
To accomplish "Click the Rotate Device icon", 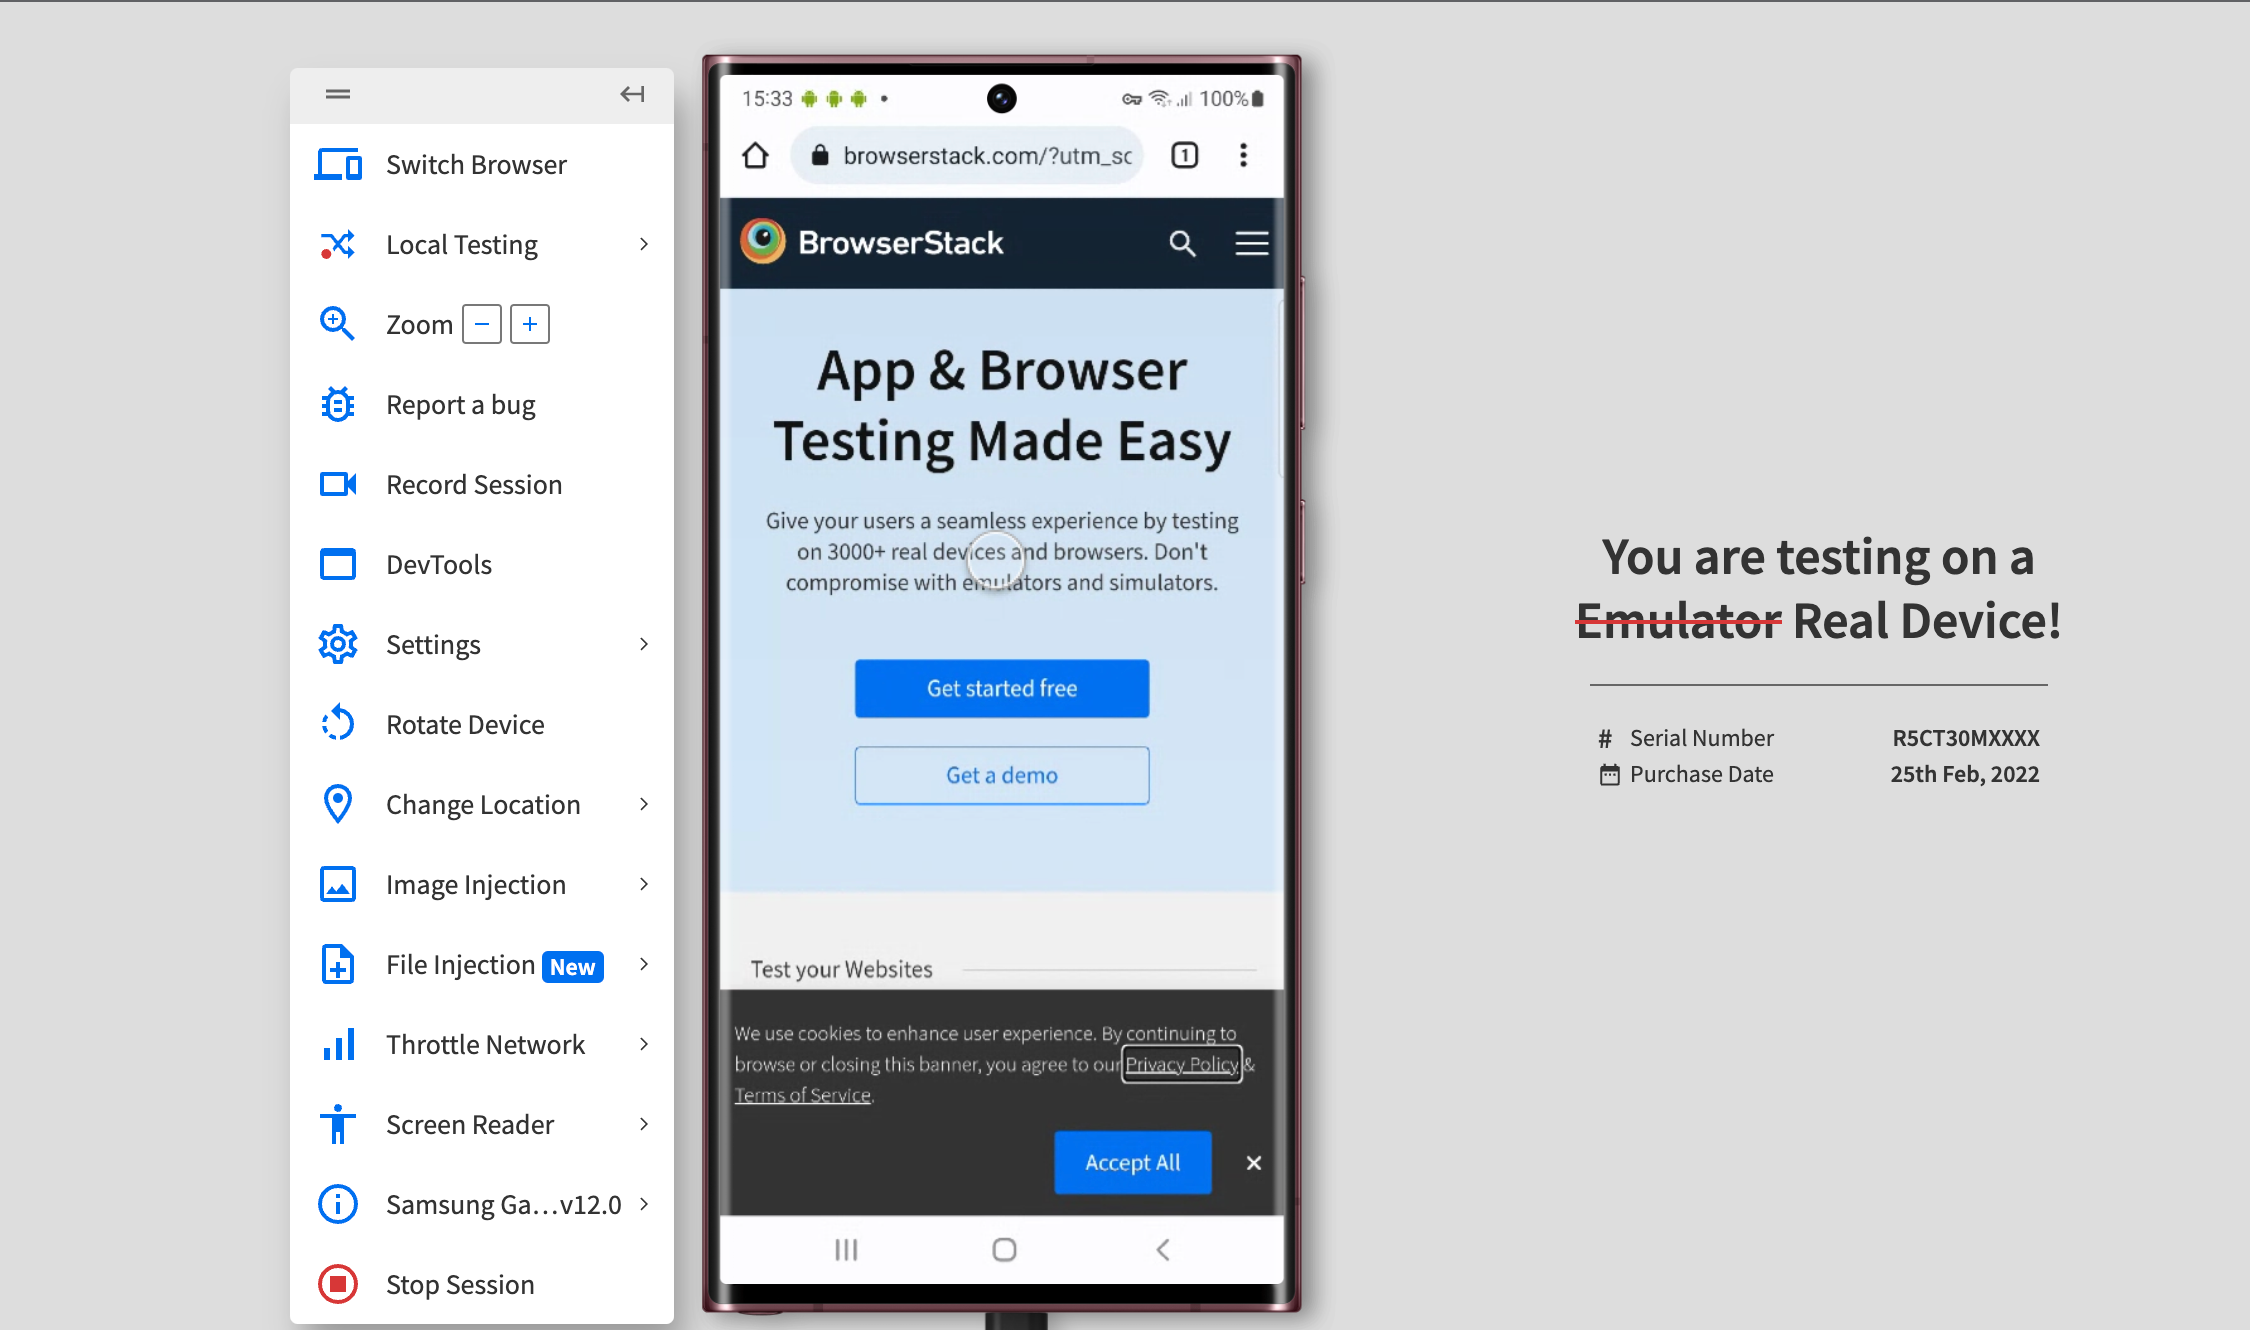I will click(337, 724).
